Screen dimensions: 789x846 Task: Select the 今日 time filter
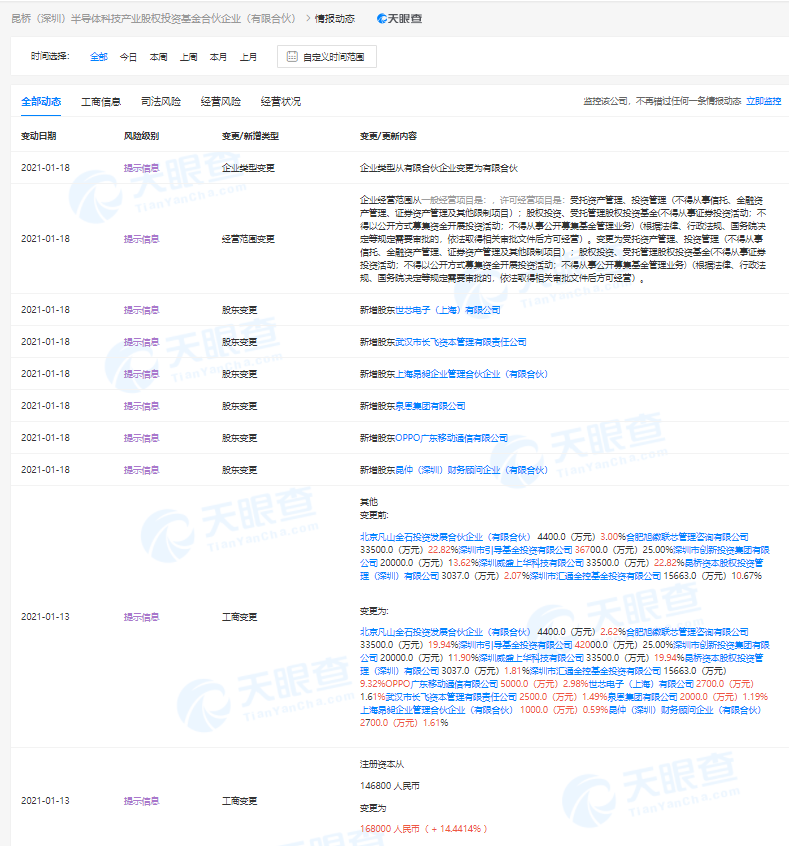pos(128,57)
